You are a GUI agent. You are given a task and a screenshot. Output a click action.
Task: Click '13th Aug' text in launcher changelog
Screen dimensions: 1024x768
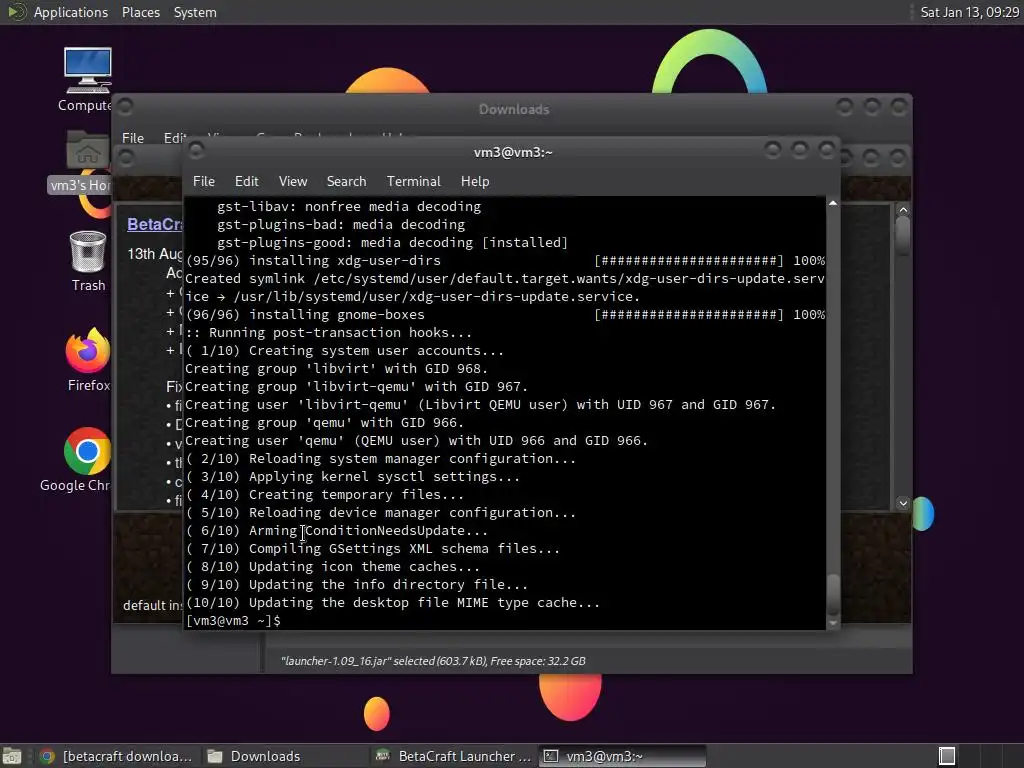(155, 254)
